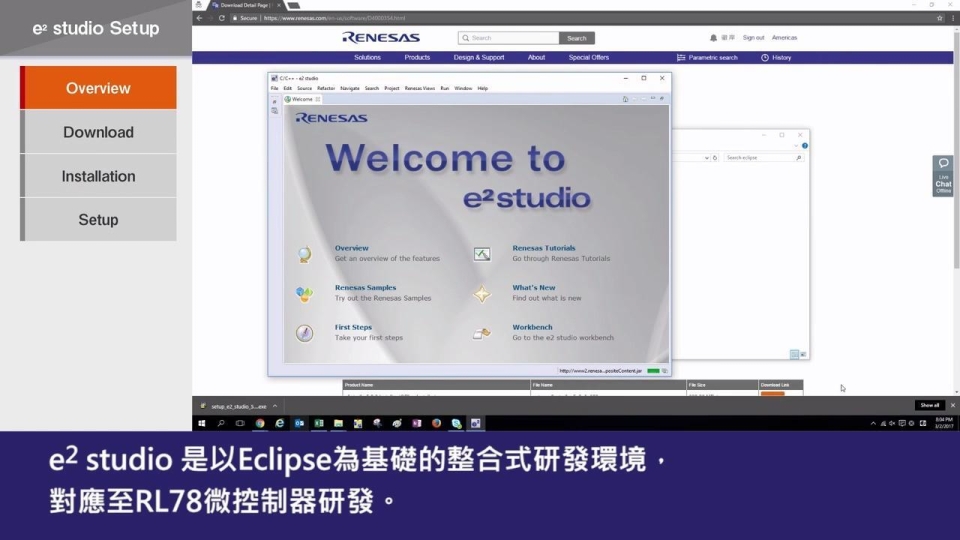
Task: Open Special Offers on Renesas site
Action: tap(588, 58)
